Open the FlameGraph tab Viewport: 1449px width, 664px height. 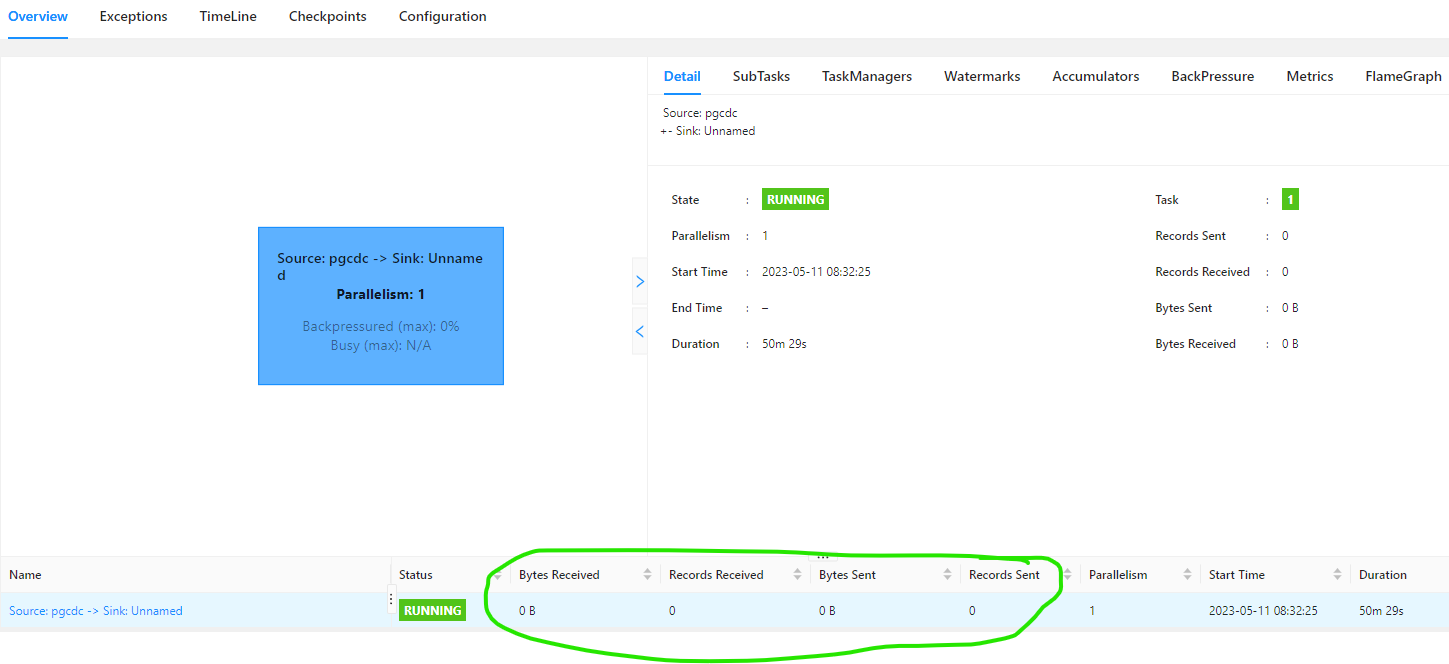1403,76
